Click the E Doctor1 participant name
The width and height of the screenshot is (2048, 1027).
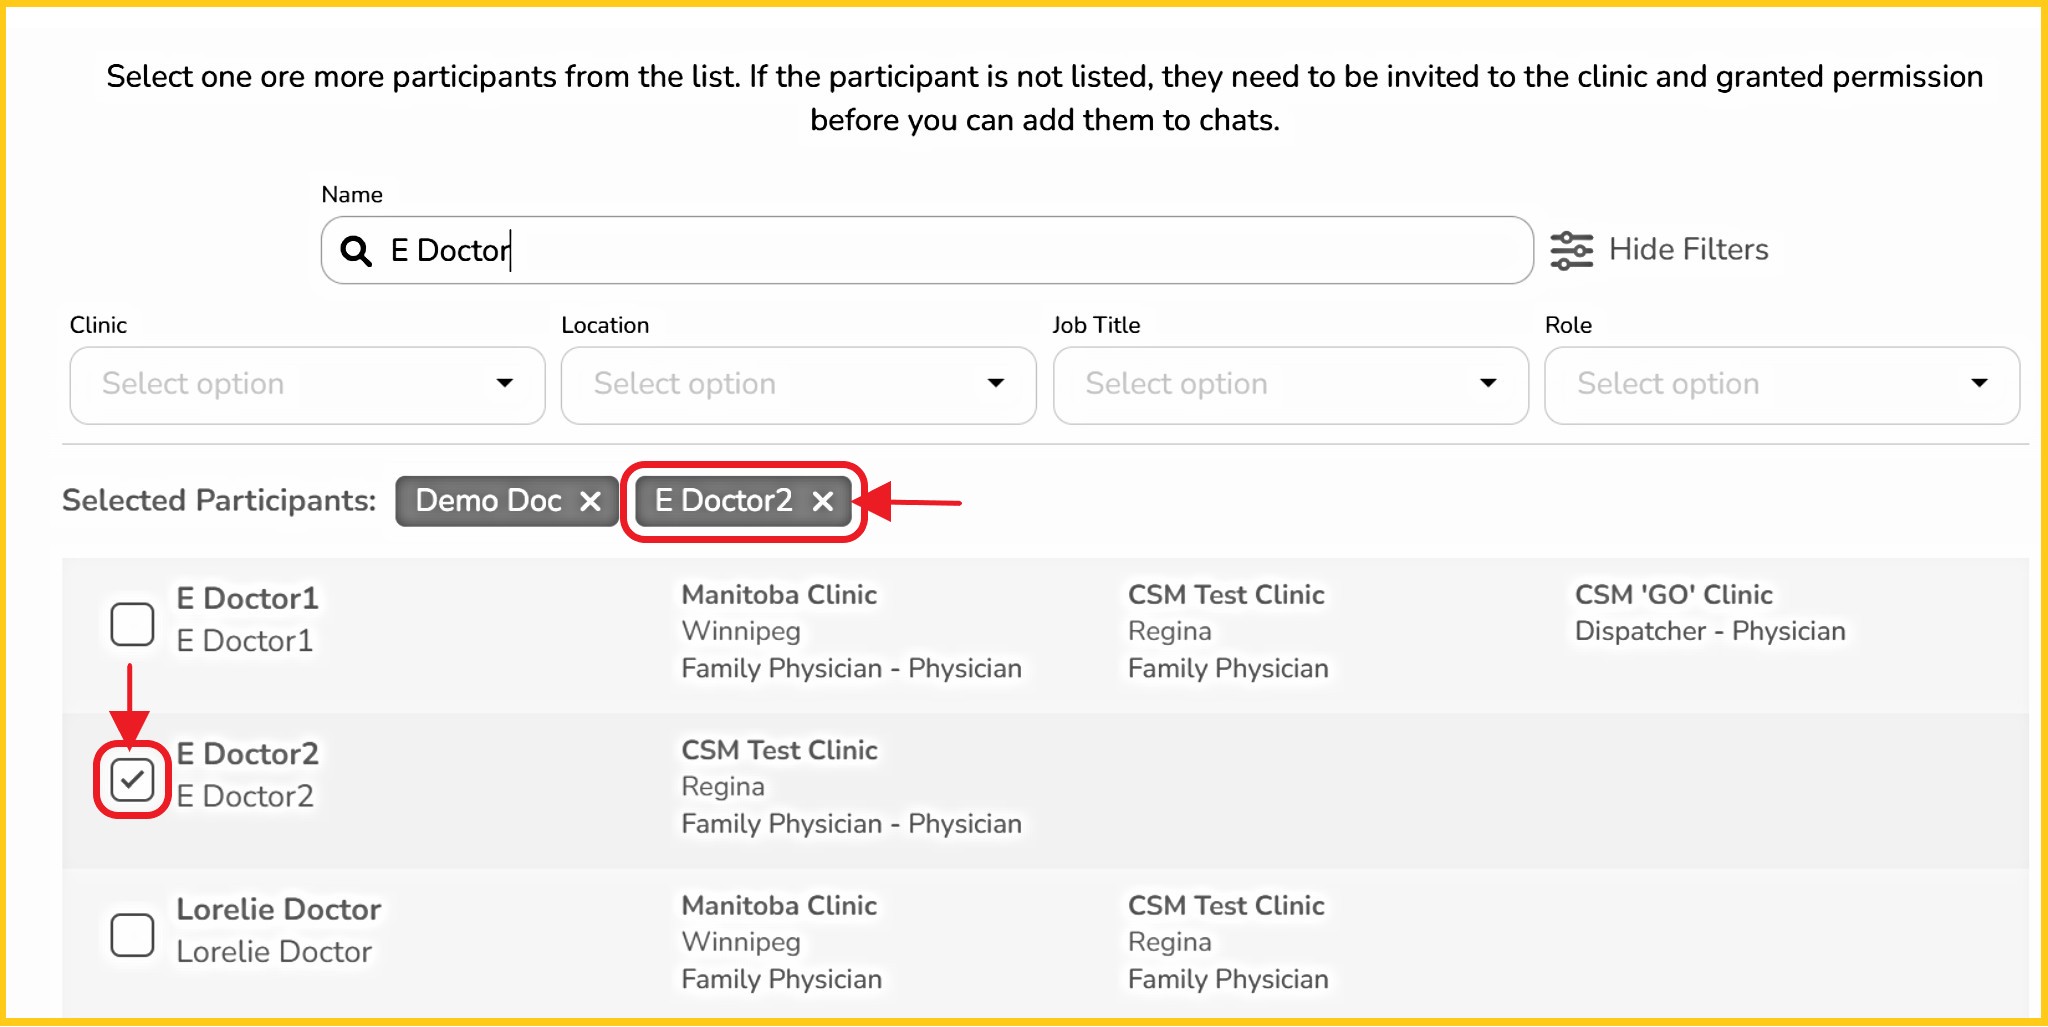[247, 599]
